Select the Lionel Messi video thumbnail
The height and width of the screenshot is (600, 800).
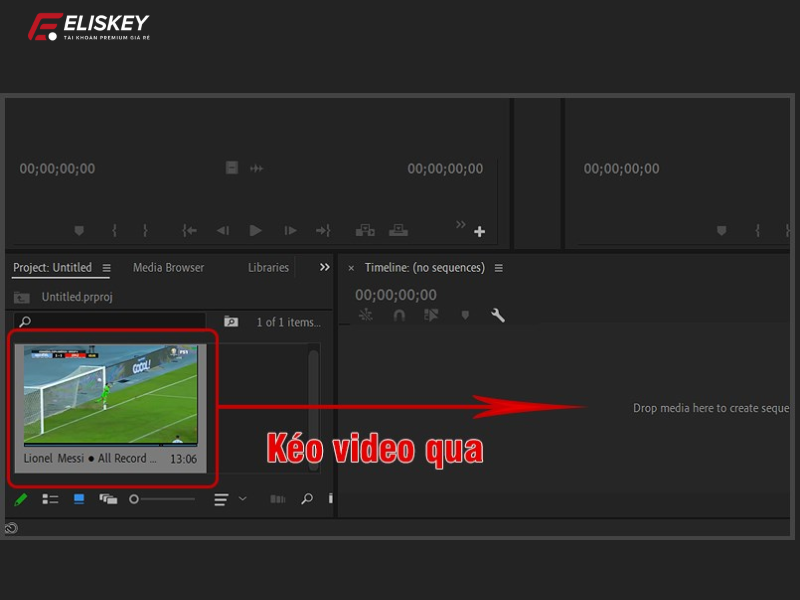pyautogui.click(x=111, y=395)
